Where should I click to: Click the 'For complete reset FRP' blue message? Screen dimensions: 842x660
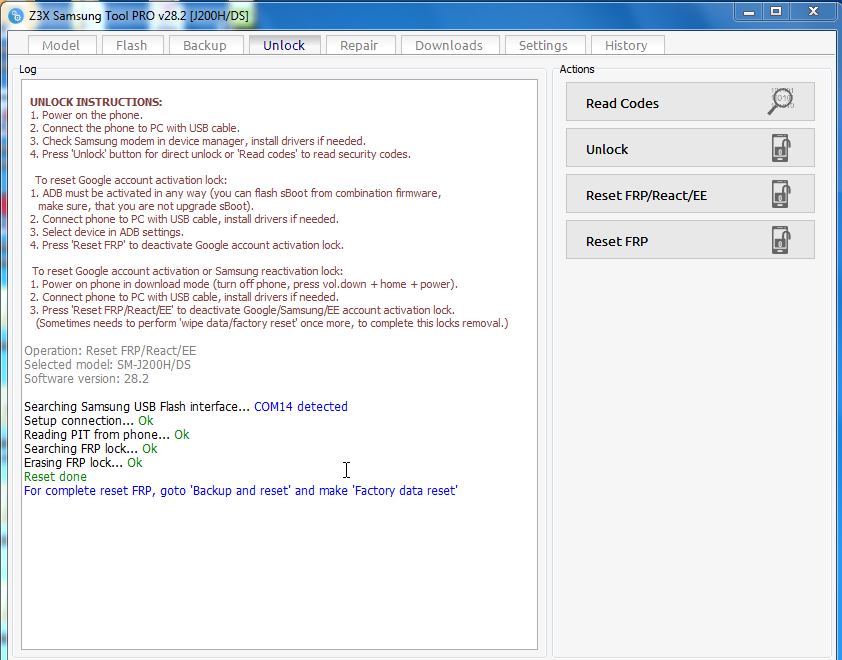(241, 490)
